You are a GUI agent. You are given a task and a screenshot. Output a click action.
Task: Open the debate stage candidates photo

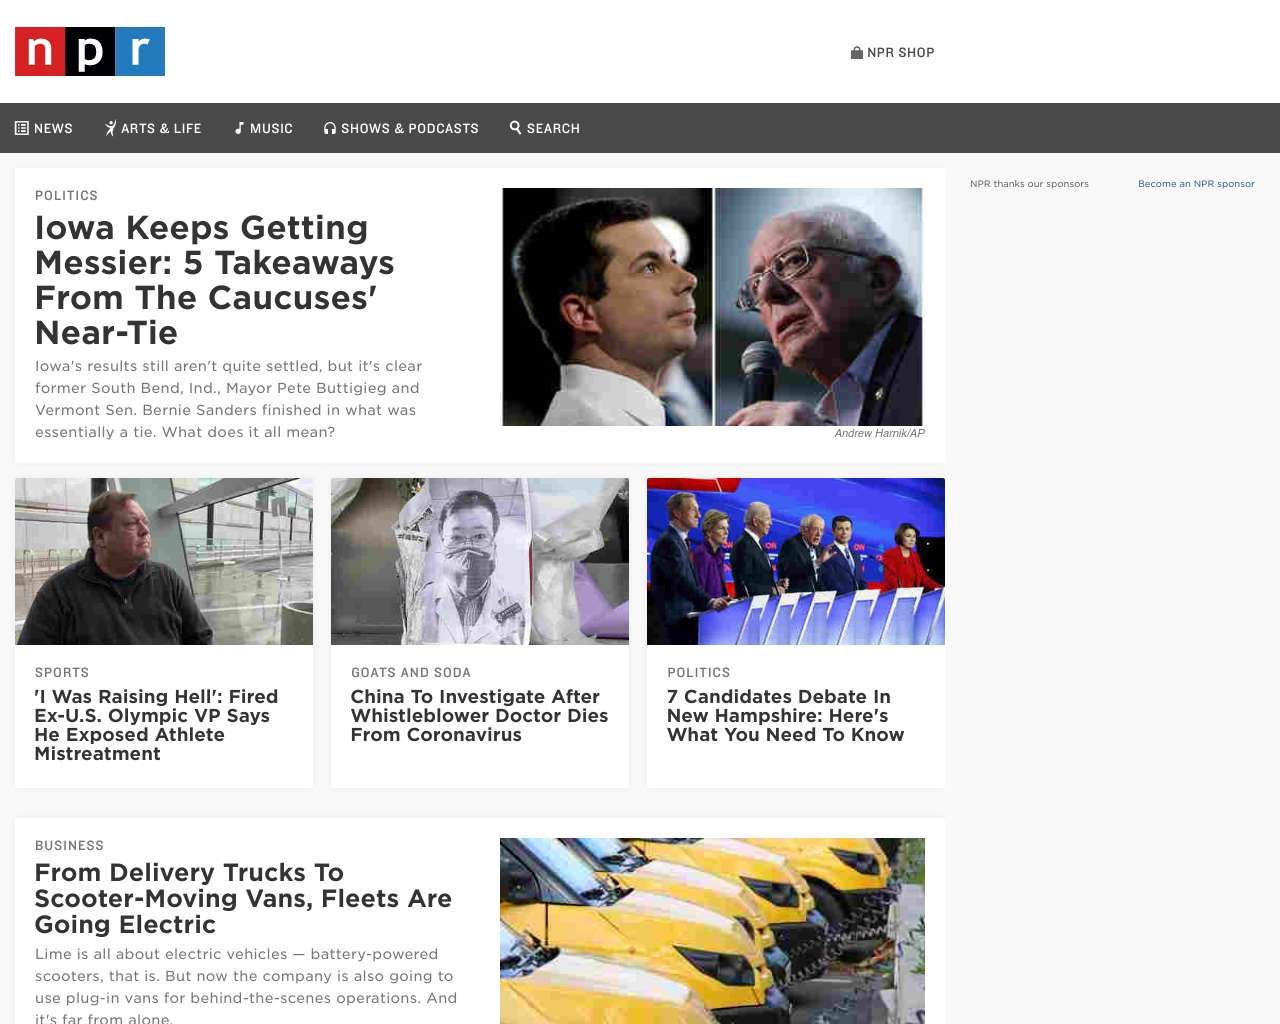pos(796,561)
